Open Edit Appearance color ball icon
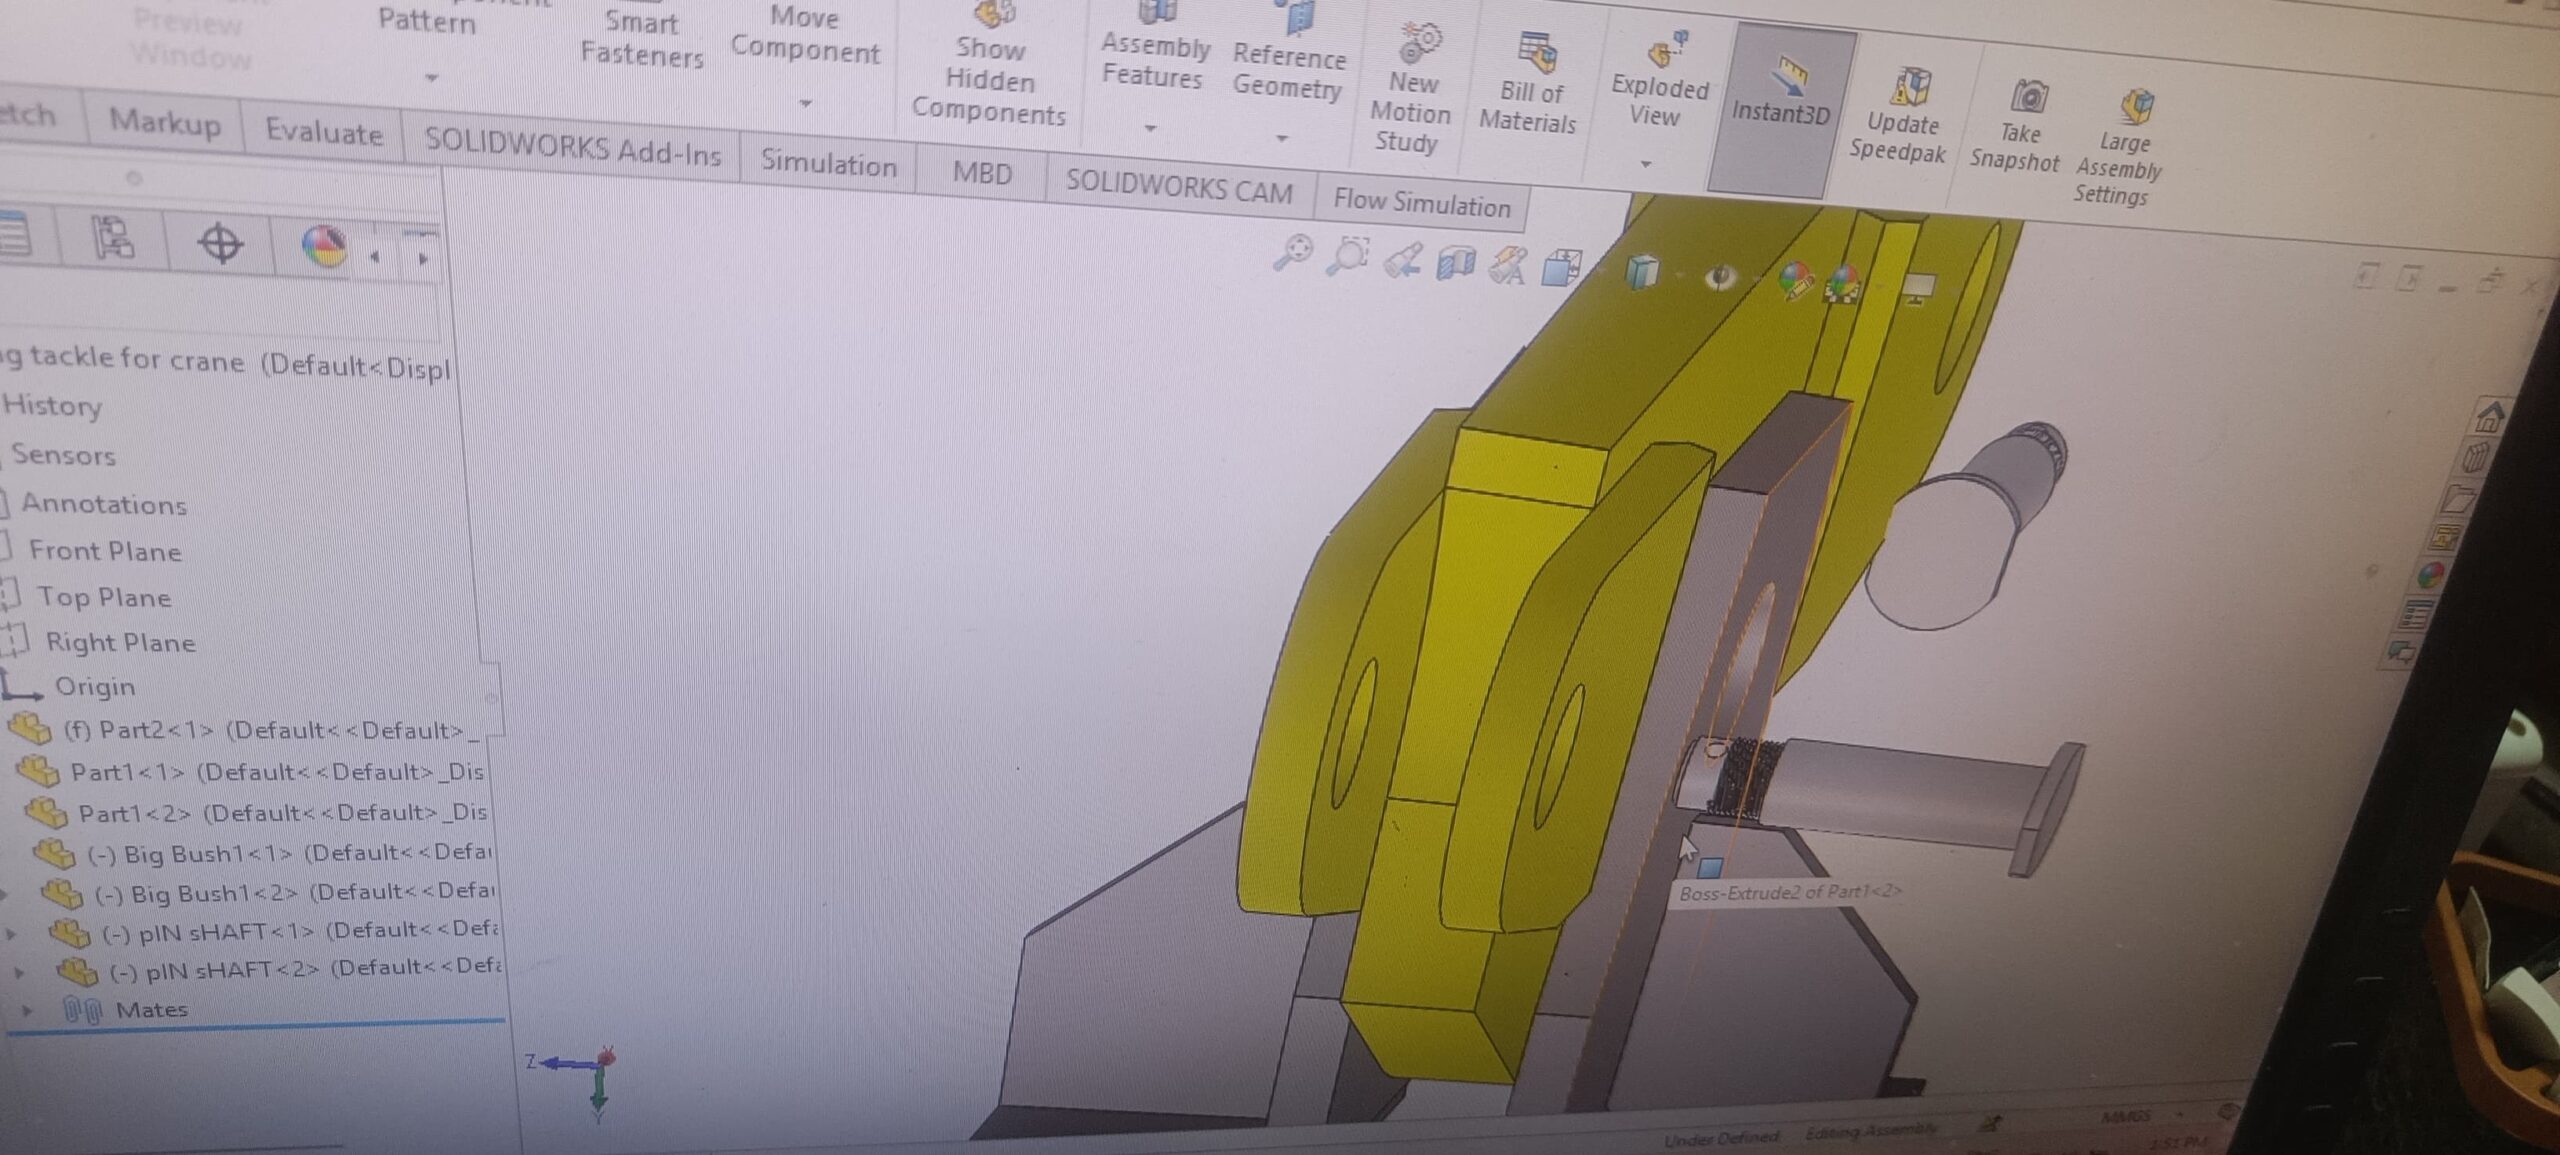2560x1155 pixels. pyautogui.click(x=1795, y=281)
